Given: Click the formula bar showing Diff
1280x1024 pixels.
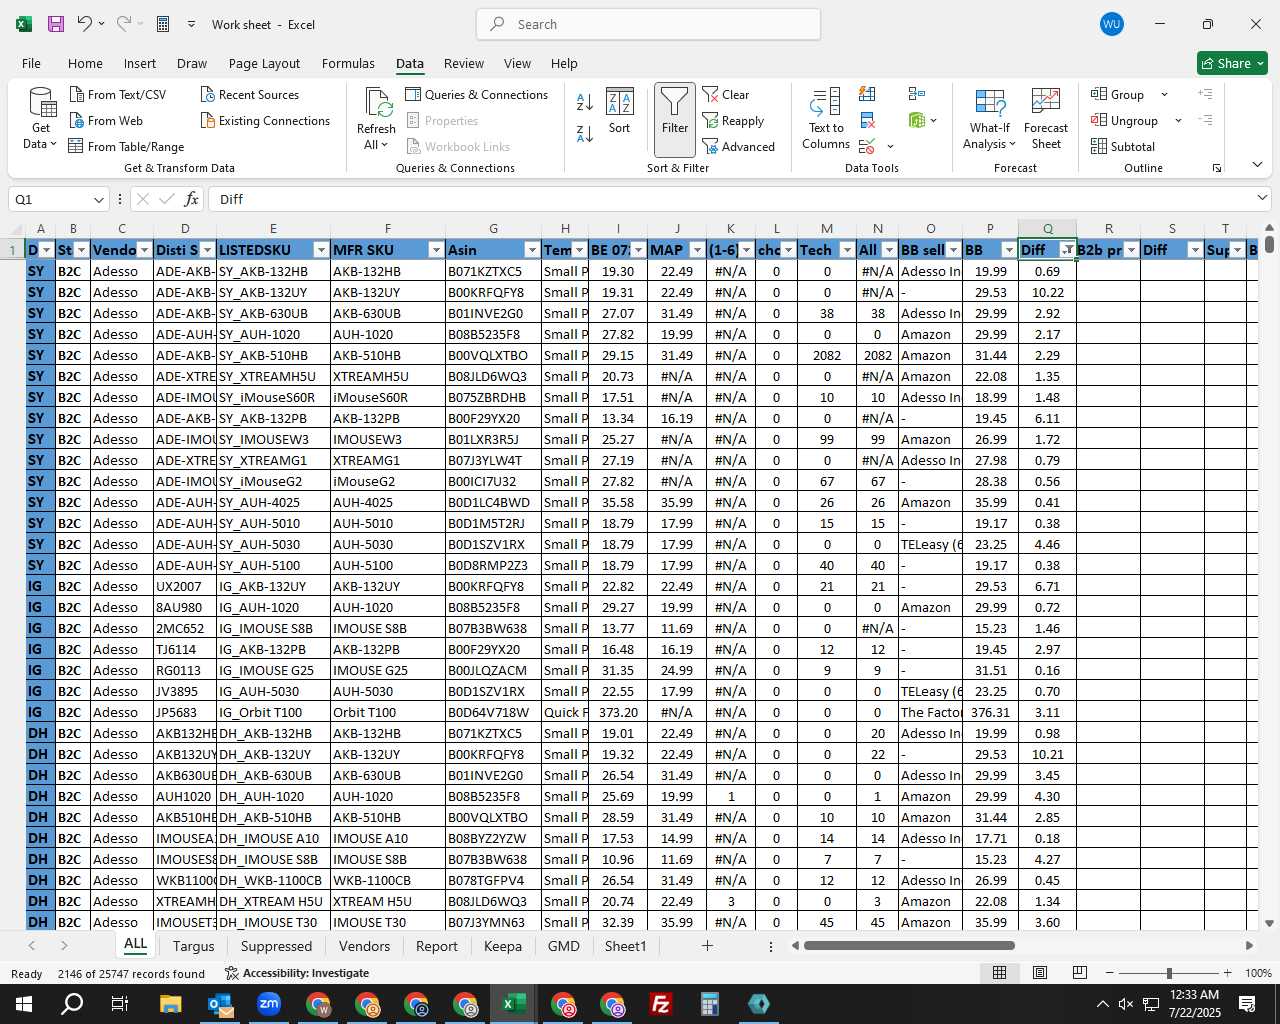Looking at the screenshot, I should coord(730,199).
